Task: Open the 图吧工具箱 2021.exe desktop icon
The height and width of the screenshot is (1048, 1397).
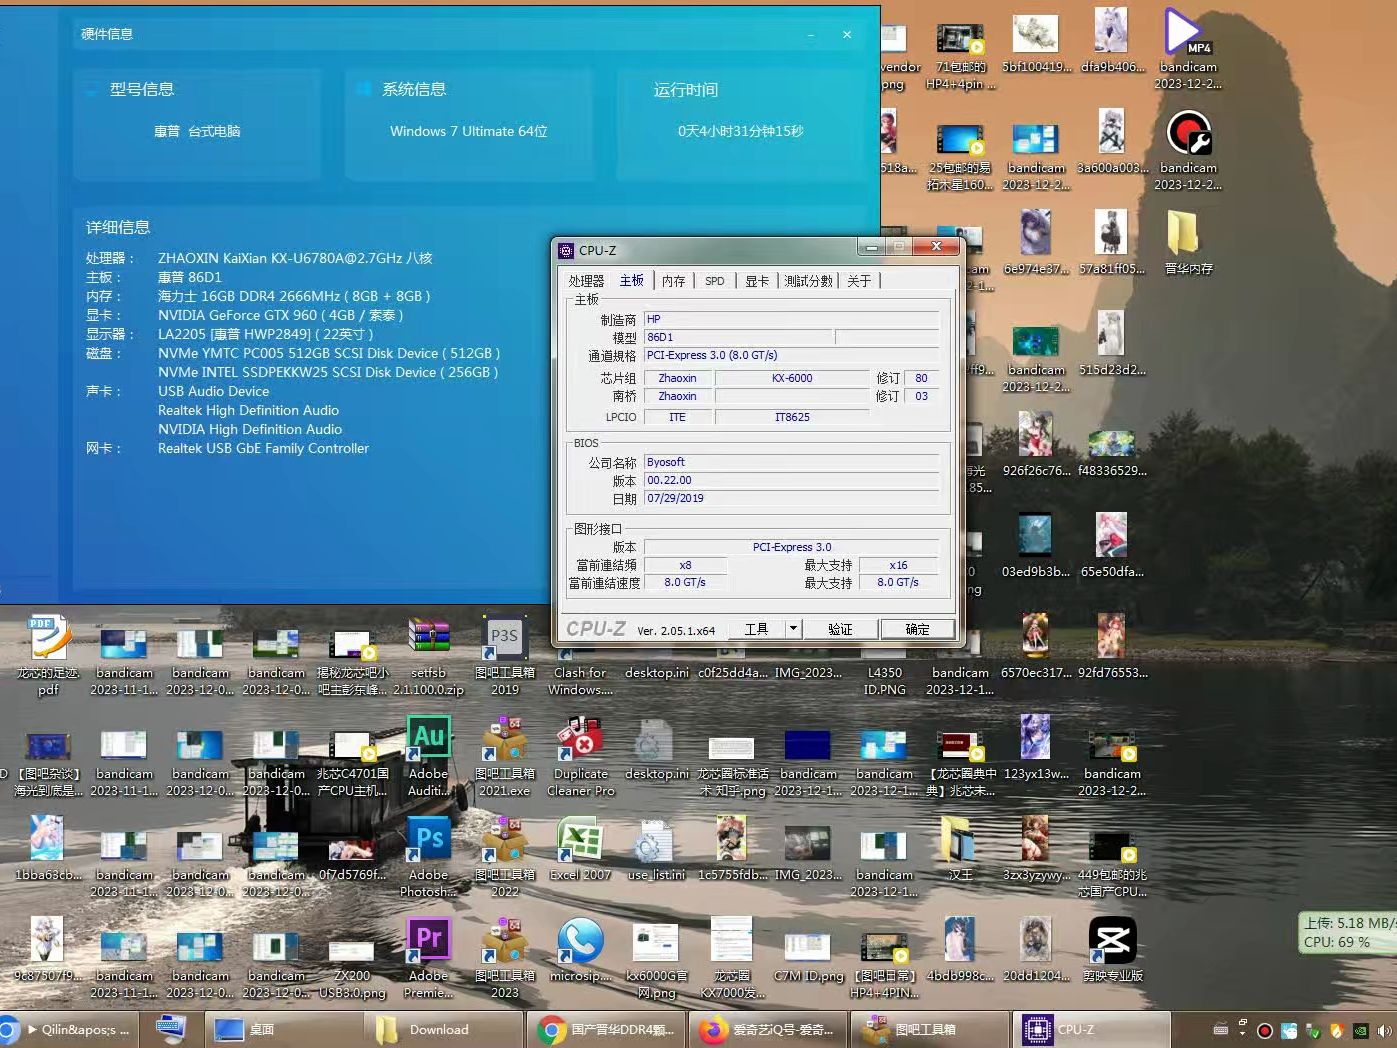Action: pyautogui.click(x=504, y=756)
